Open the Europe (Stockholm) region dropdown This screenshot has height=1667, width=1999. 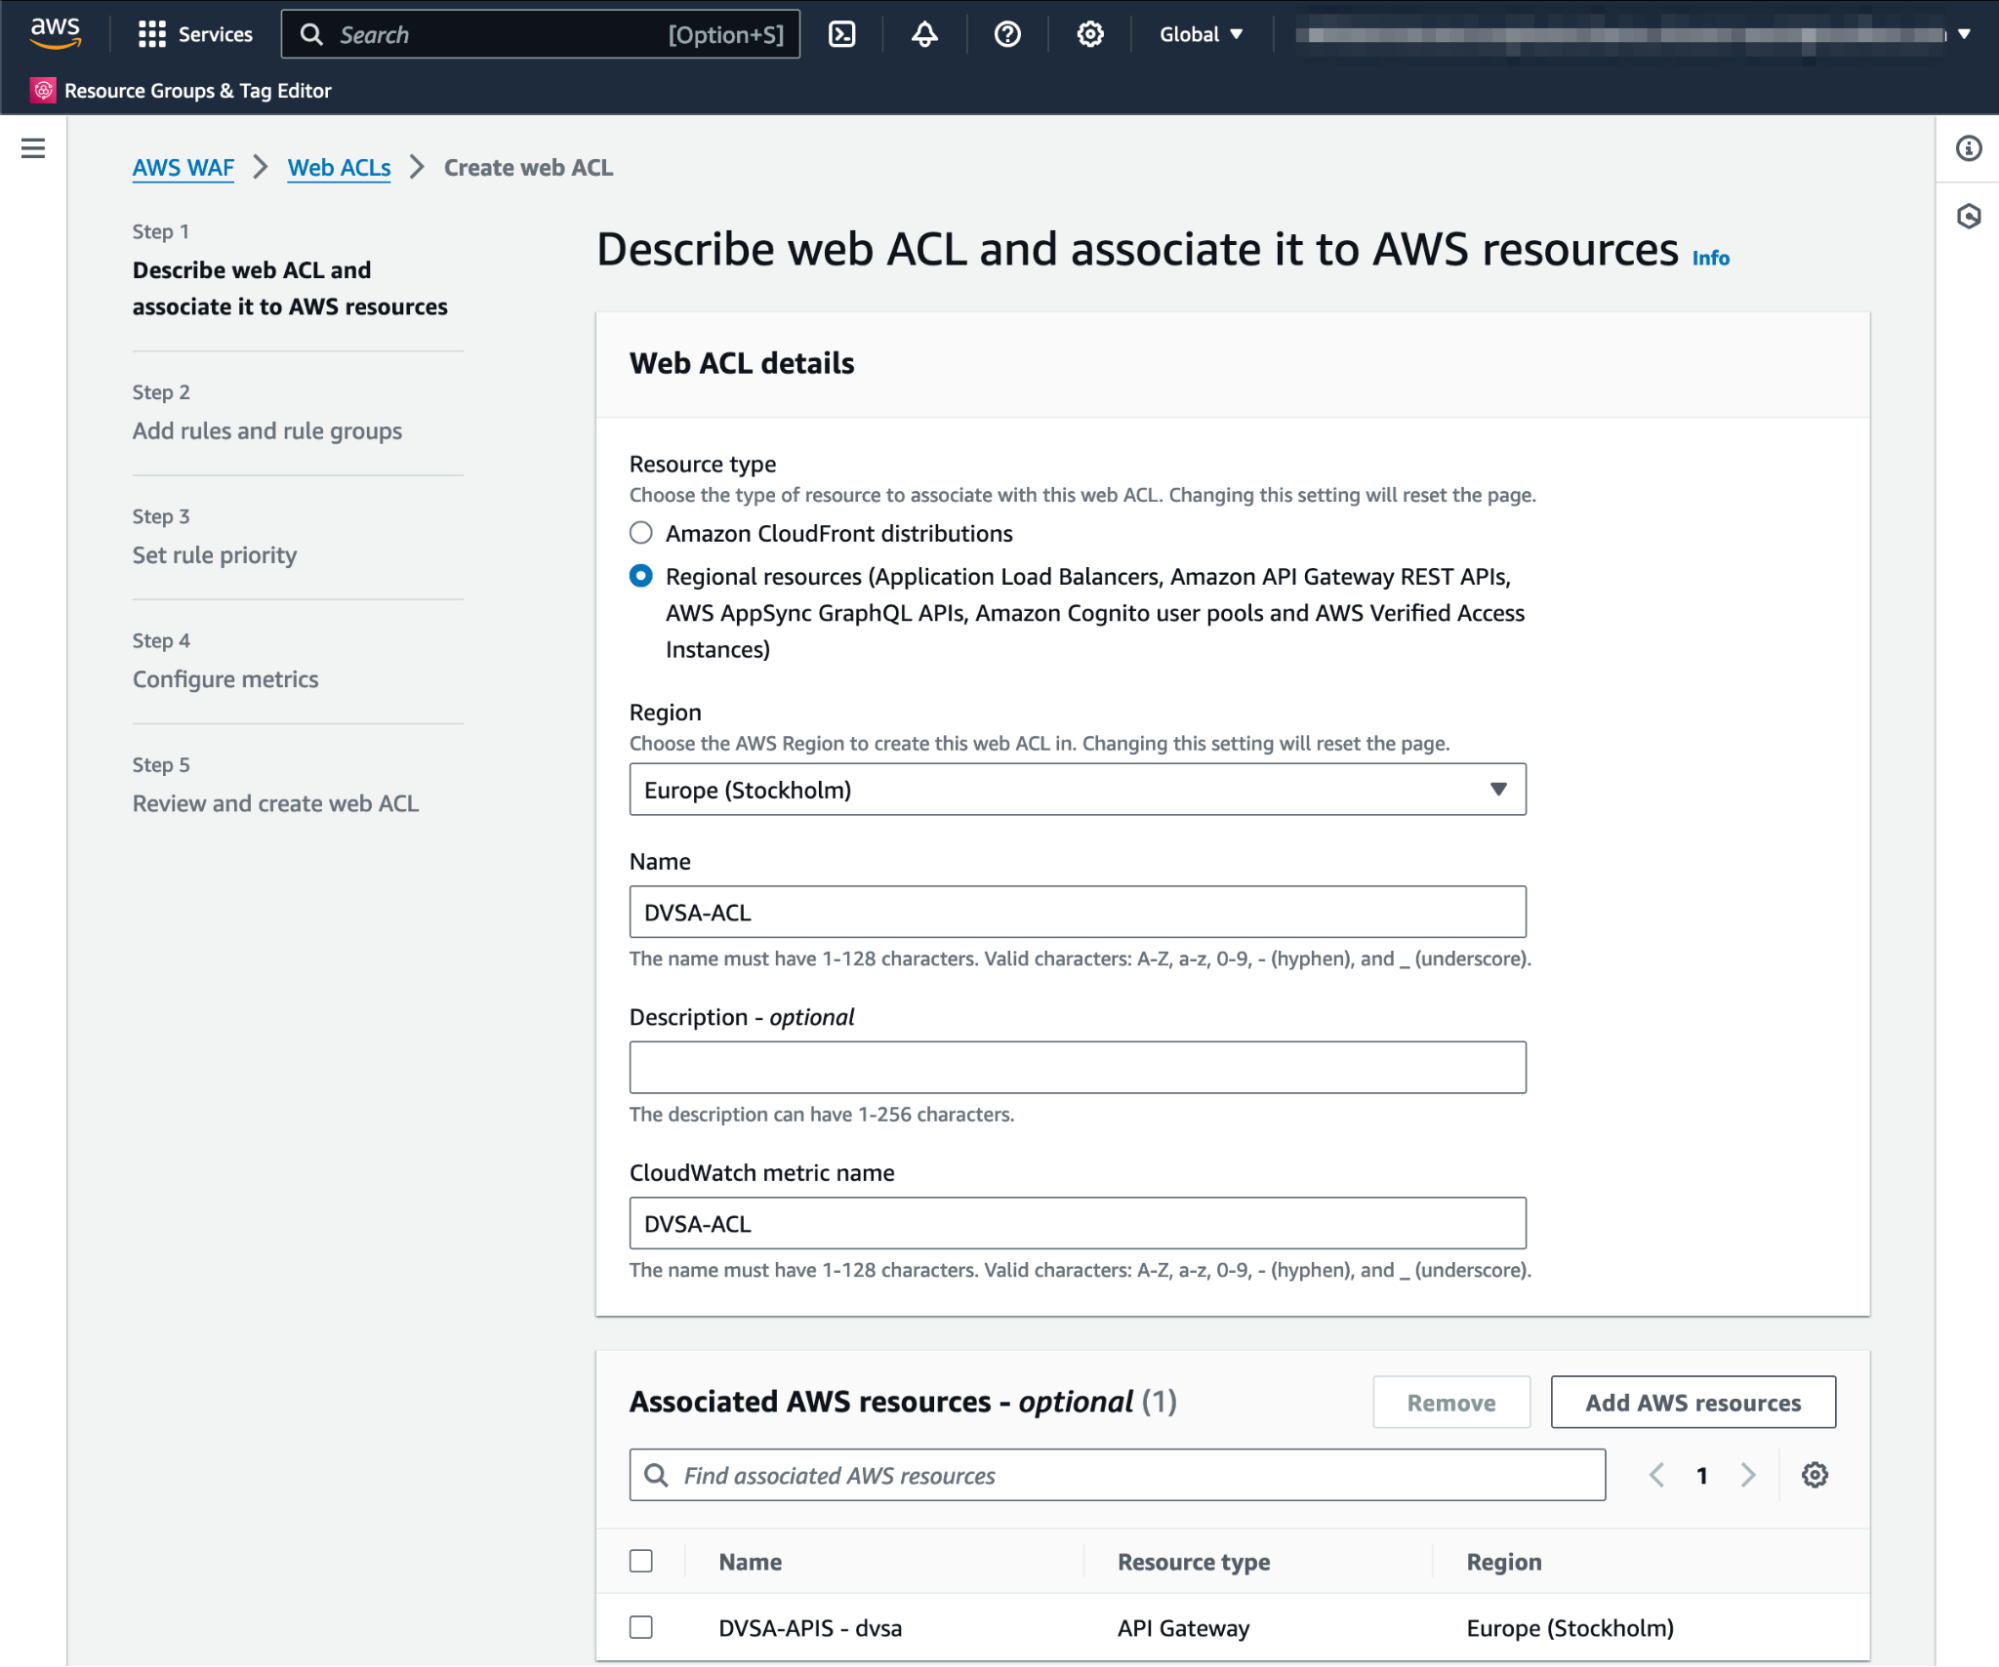pos(1077,789)
